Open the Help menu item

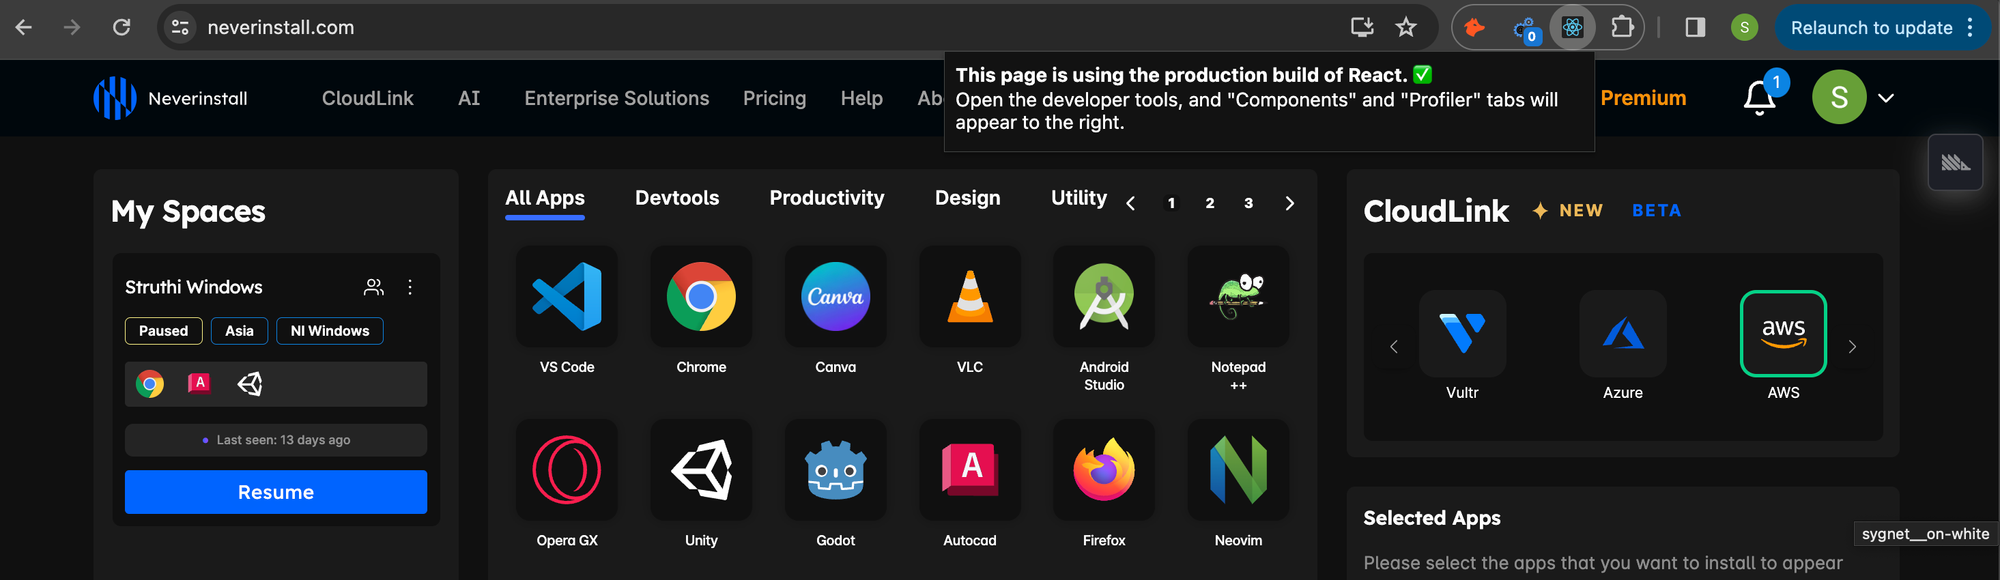click(x=862, y=98)
